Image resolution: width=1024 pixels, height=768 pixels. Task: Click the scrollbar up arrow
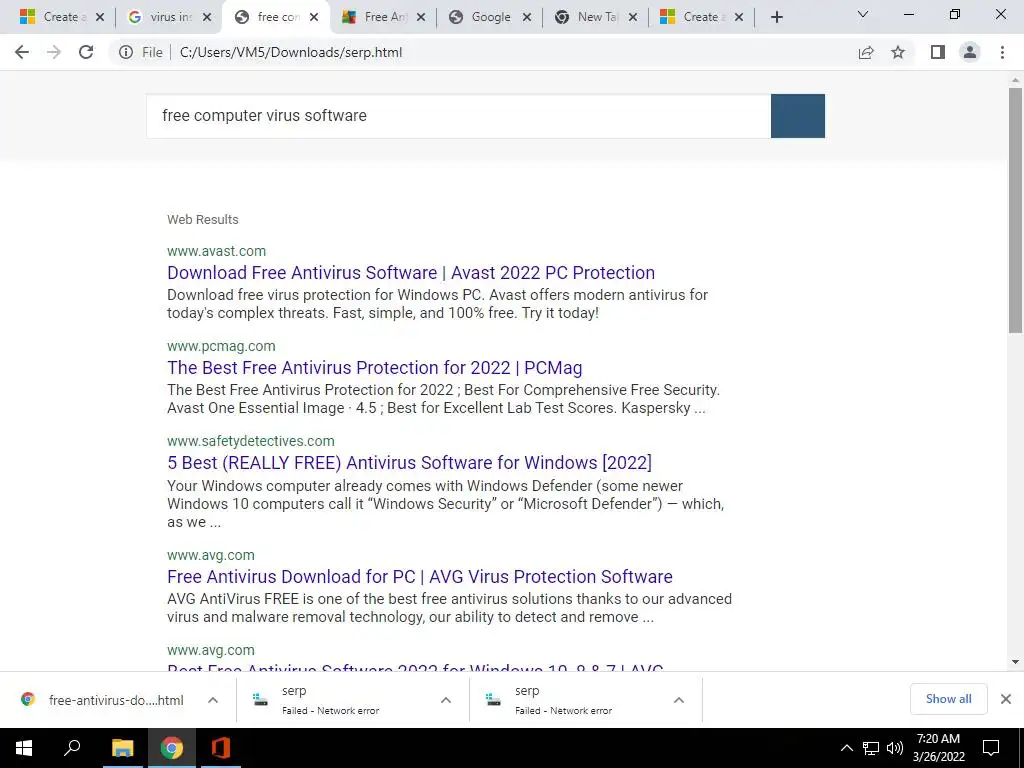pos(1015,81)
